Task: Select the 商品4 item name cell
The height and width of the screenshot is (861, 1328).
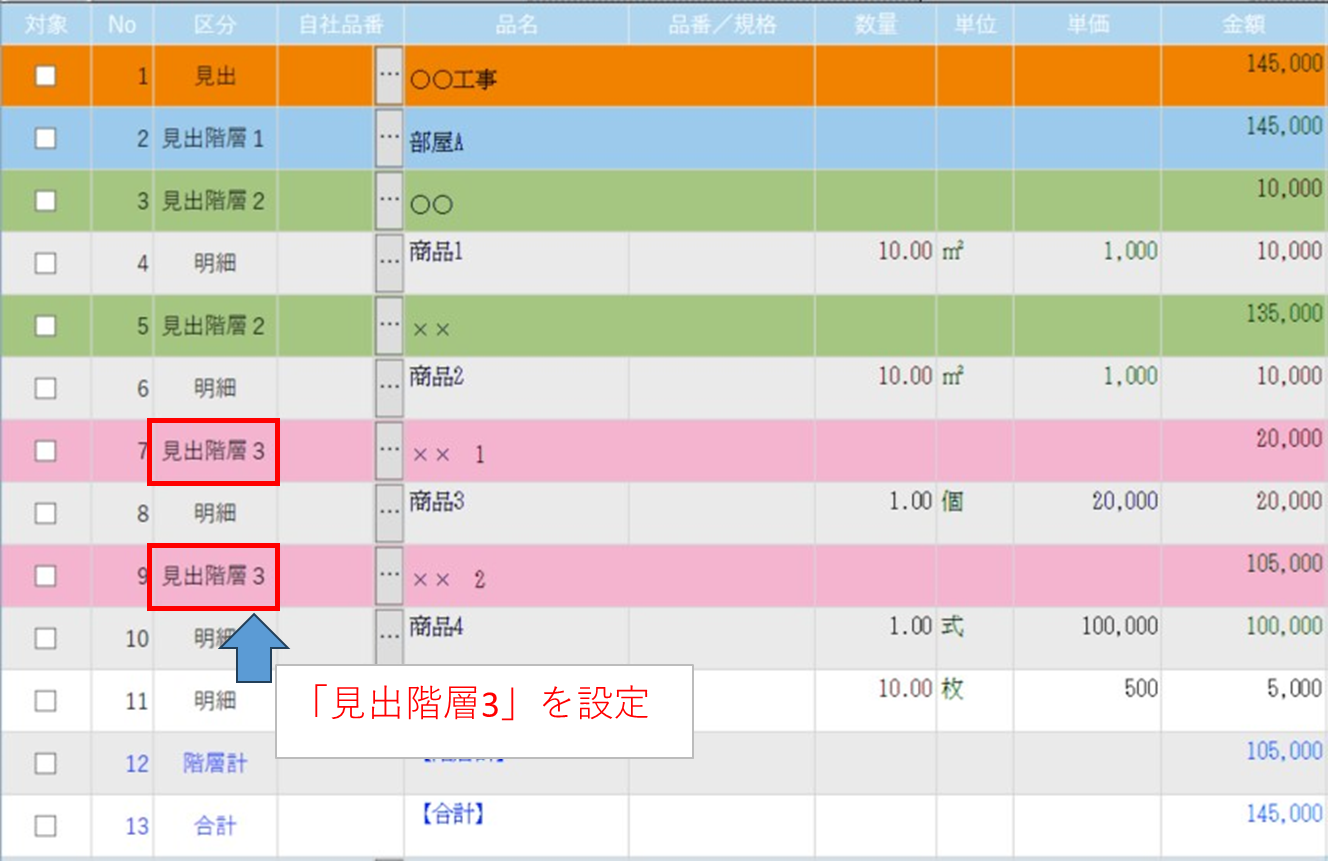Action: pyautogui.click(x=516, y=638)
